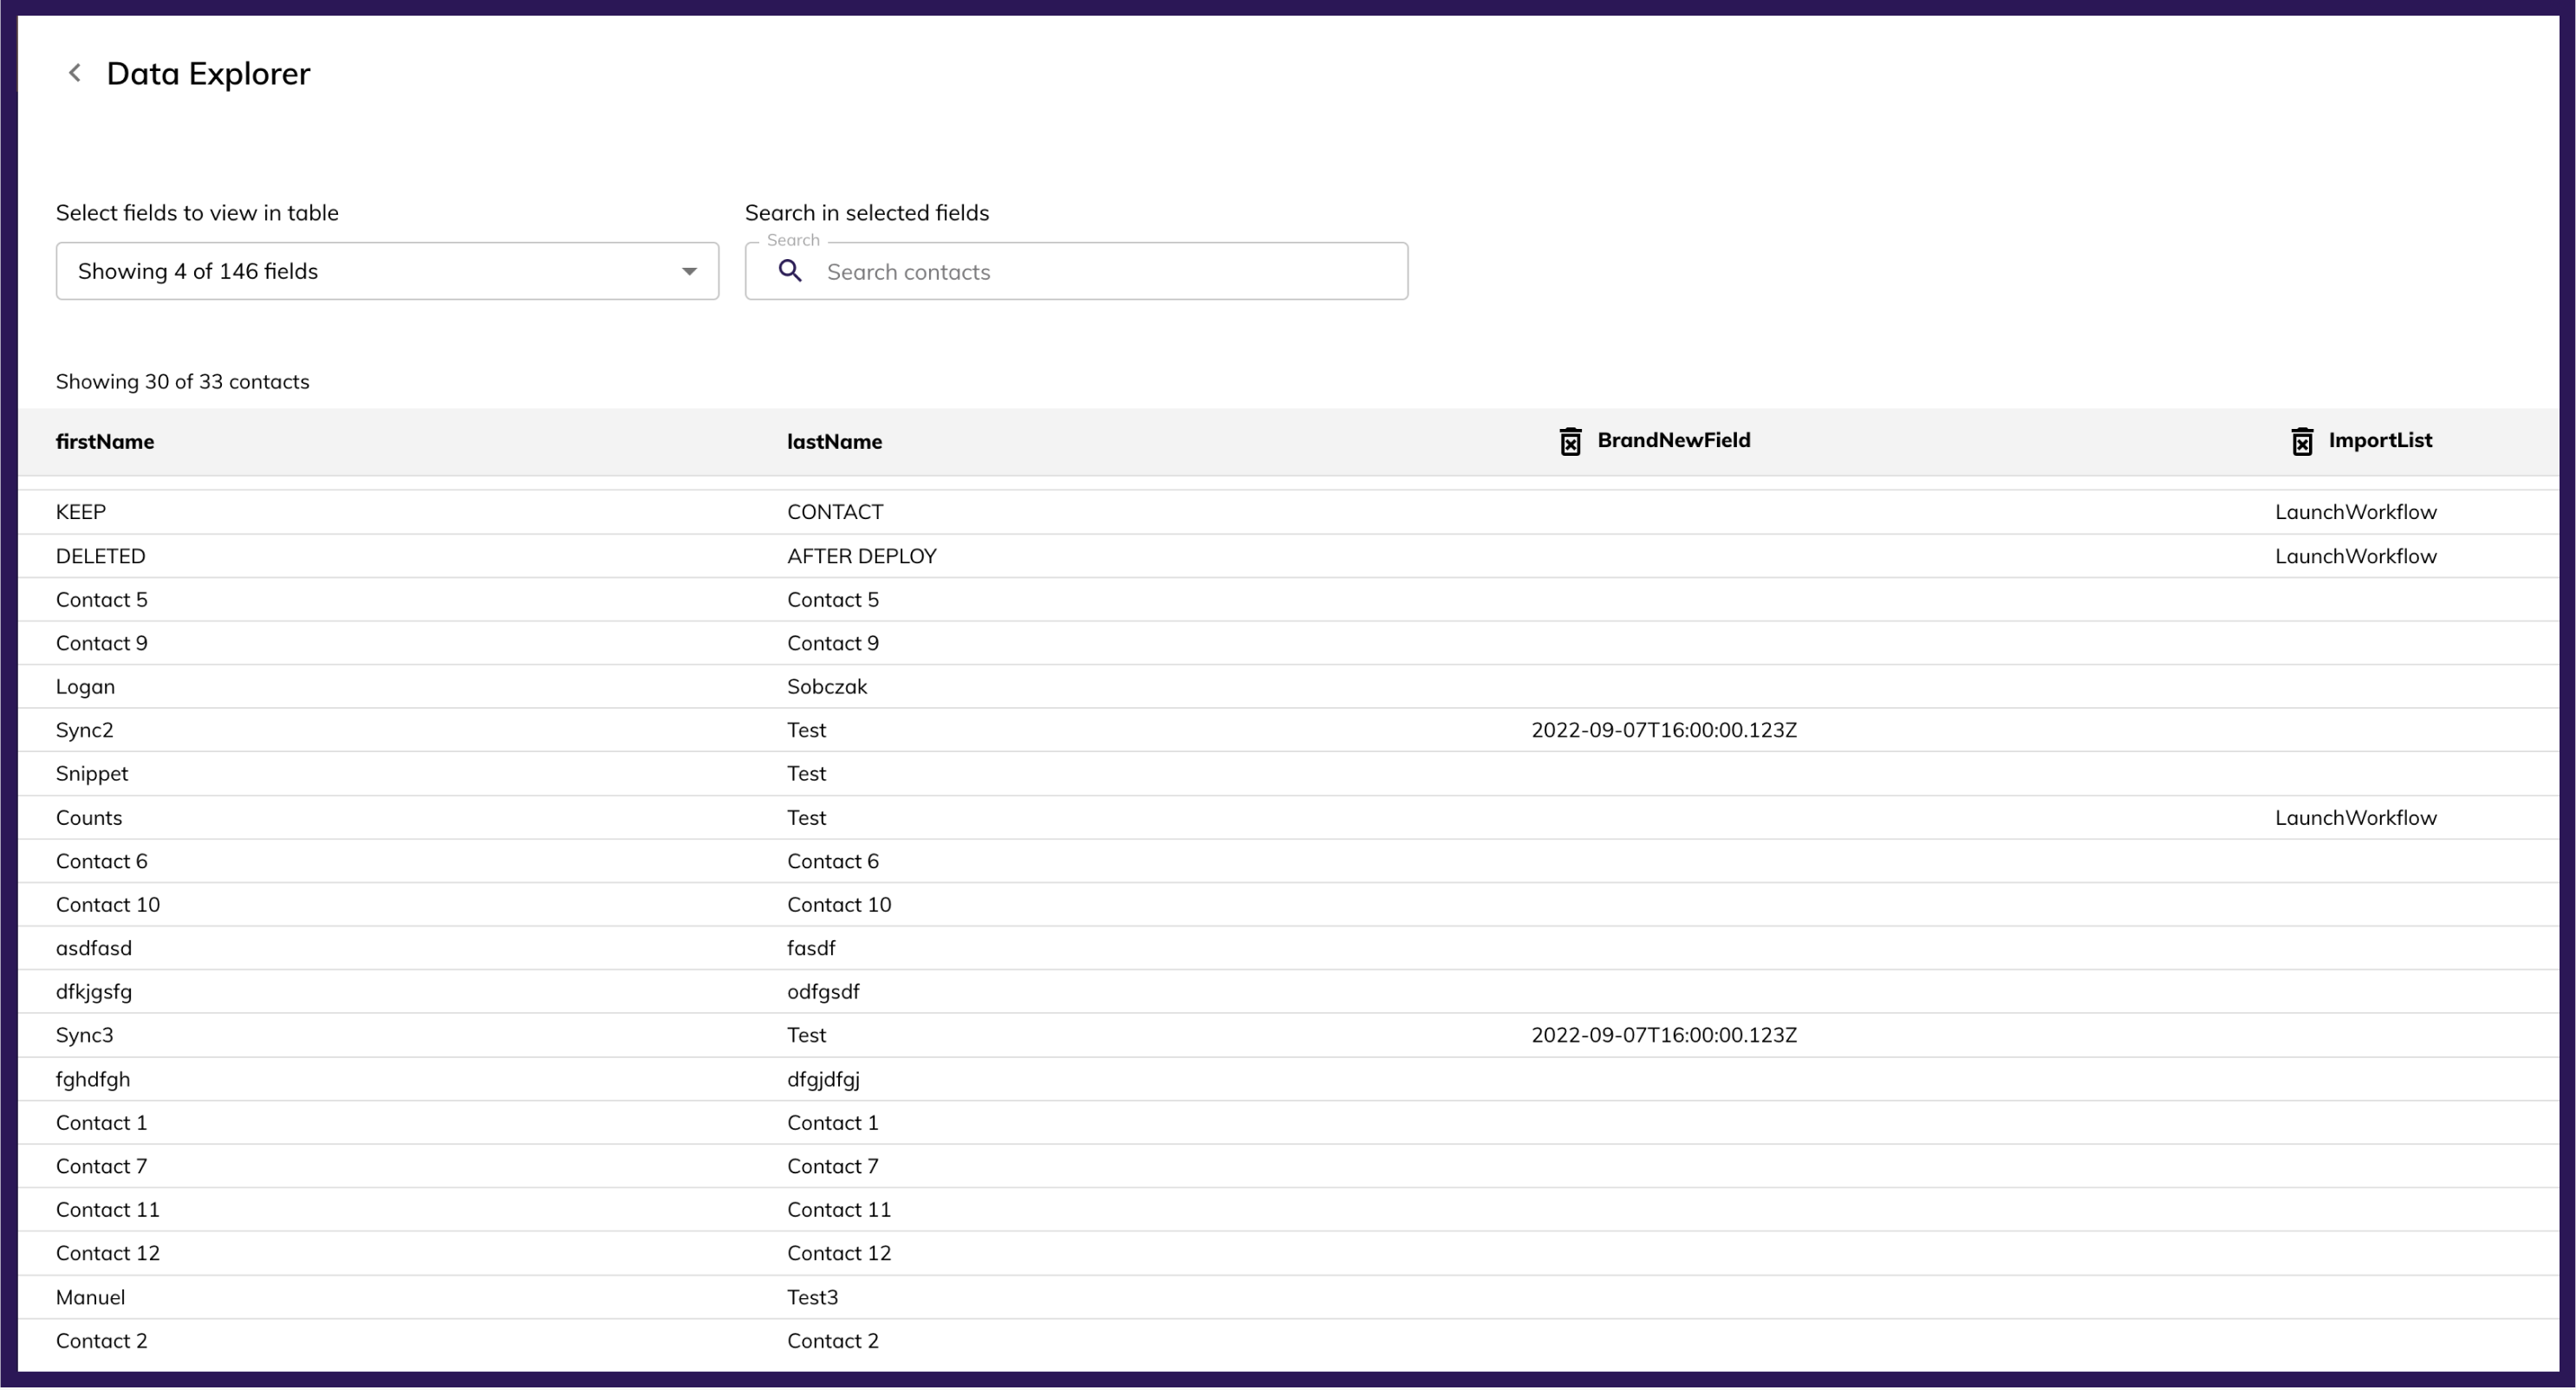Click the BrandNewField header label
The image size is (2576, 1390).
coord(1673,440)
